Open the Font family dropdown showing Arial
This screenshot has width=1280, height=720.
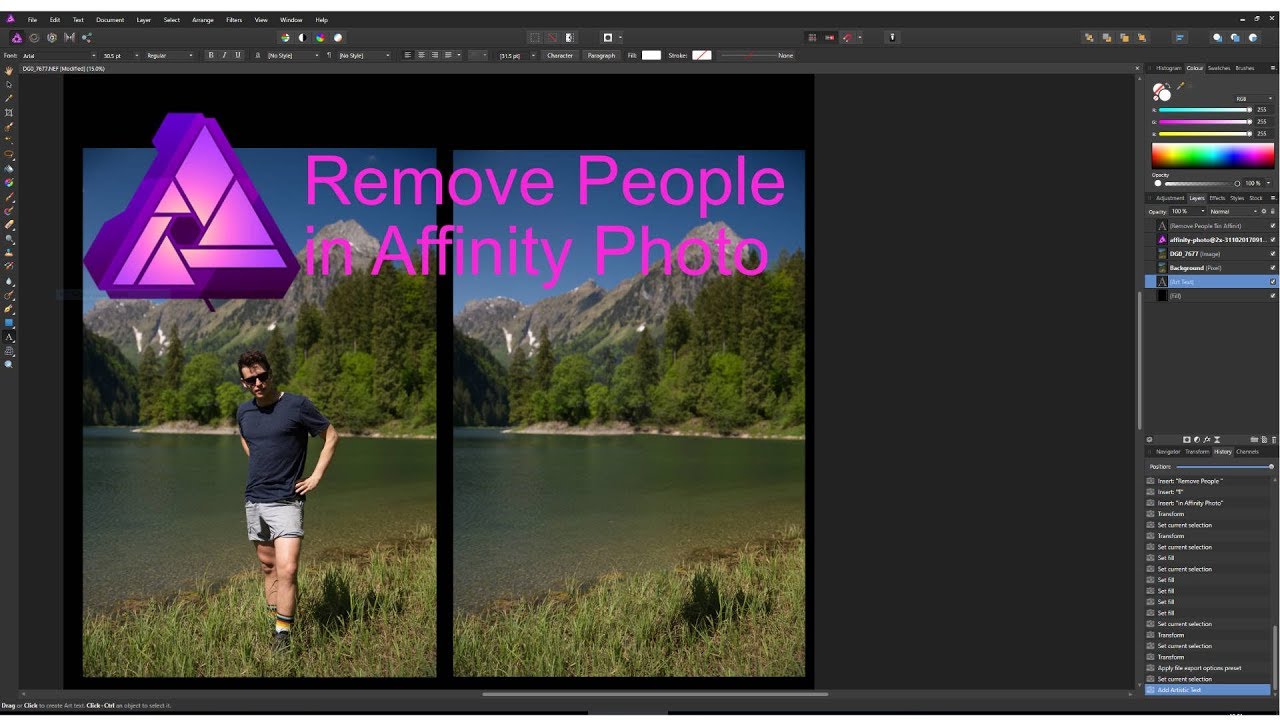59,55
